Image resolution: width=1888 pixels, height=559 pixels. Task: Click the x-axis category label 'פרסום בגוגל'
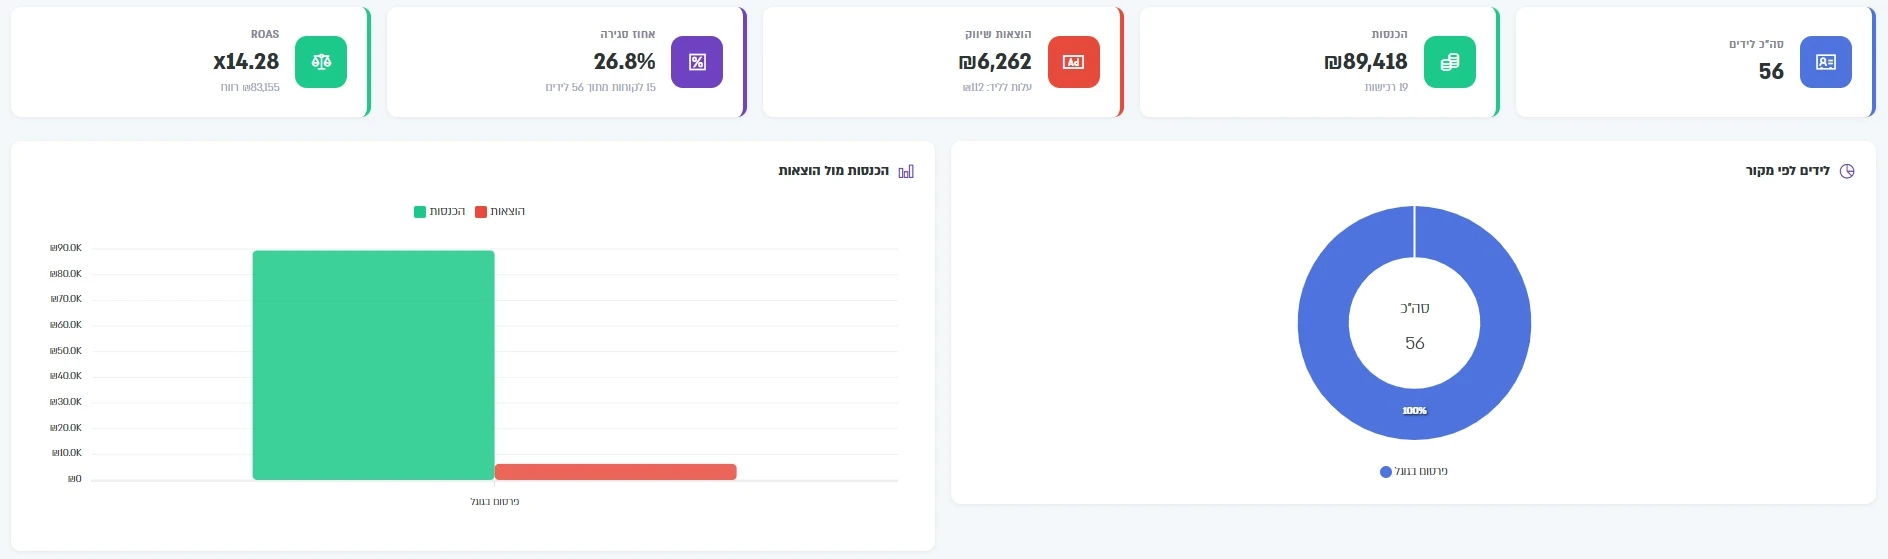pos(495,502)
